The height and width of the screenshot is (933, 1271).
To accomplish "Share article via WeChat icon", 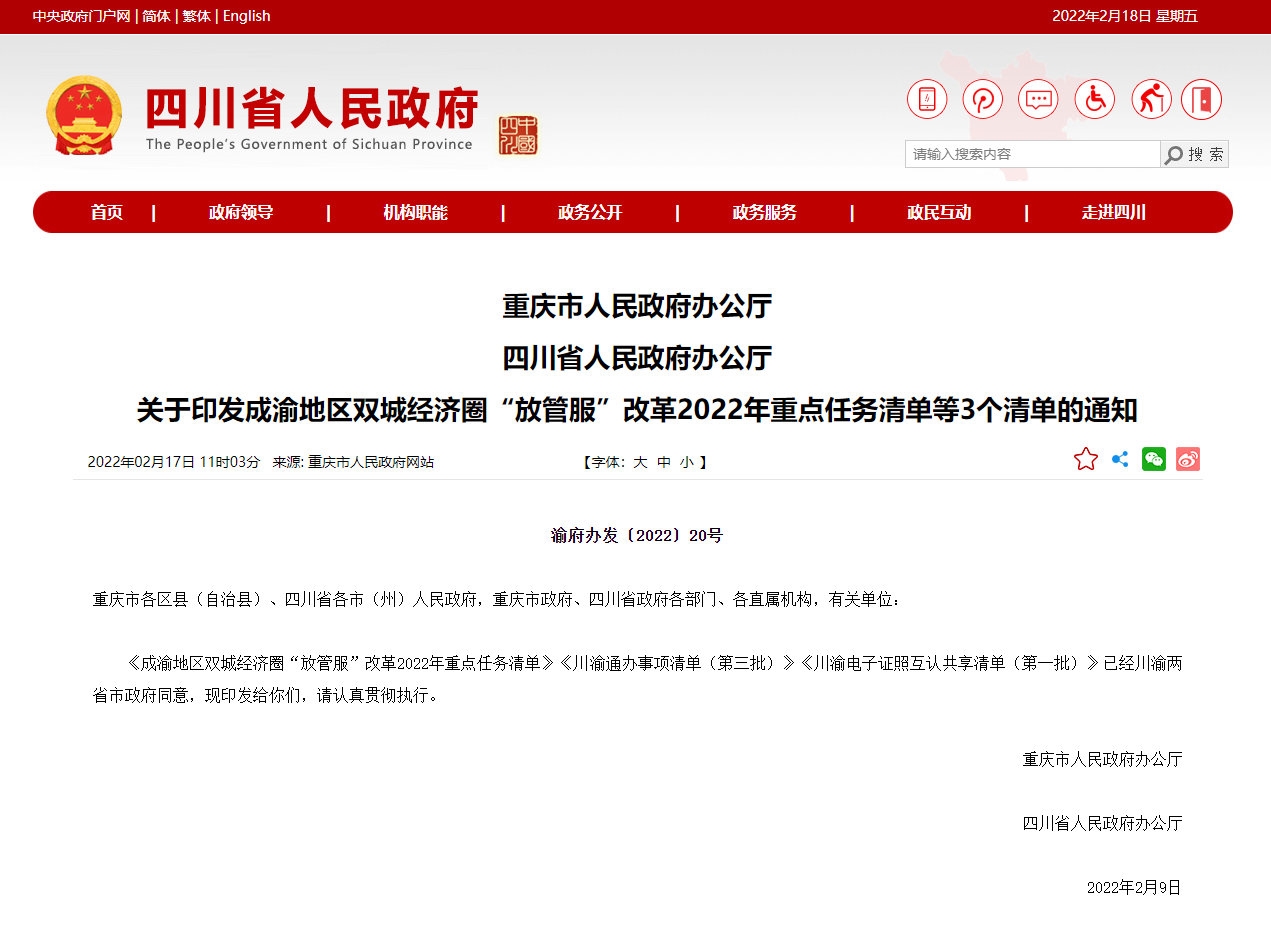I will 1154,459.
